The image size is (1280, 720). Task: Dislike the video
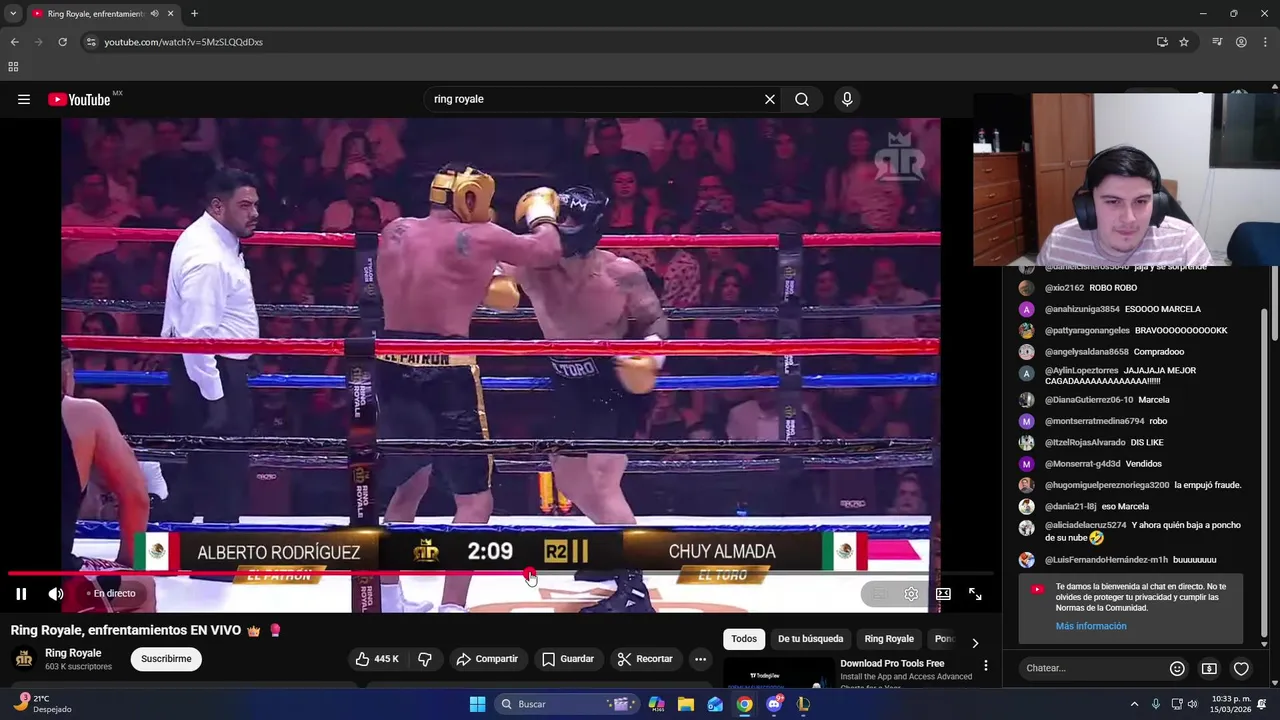[425, 659]
